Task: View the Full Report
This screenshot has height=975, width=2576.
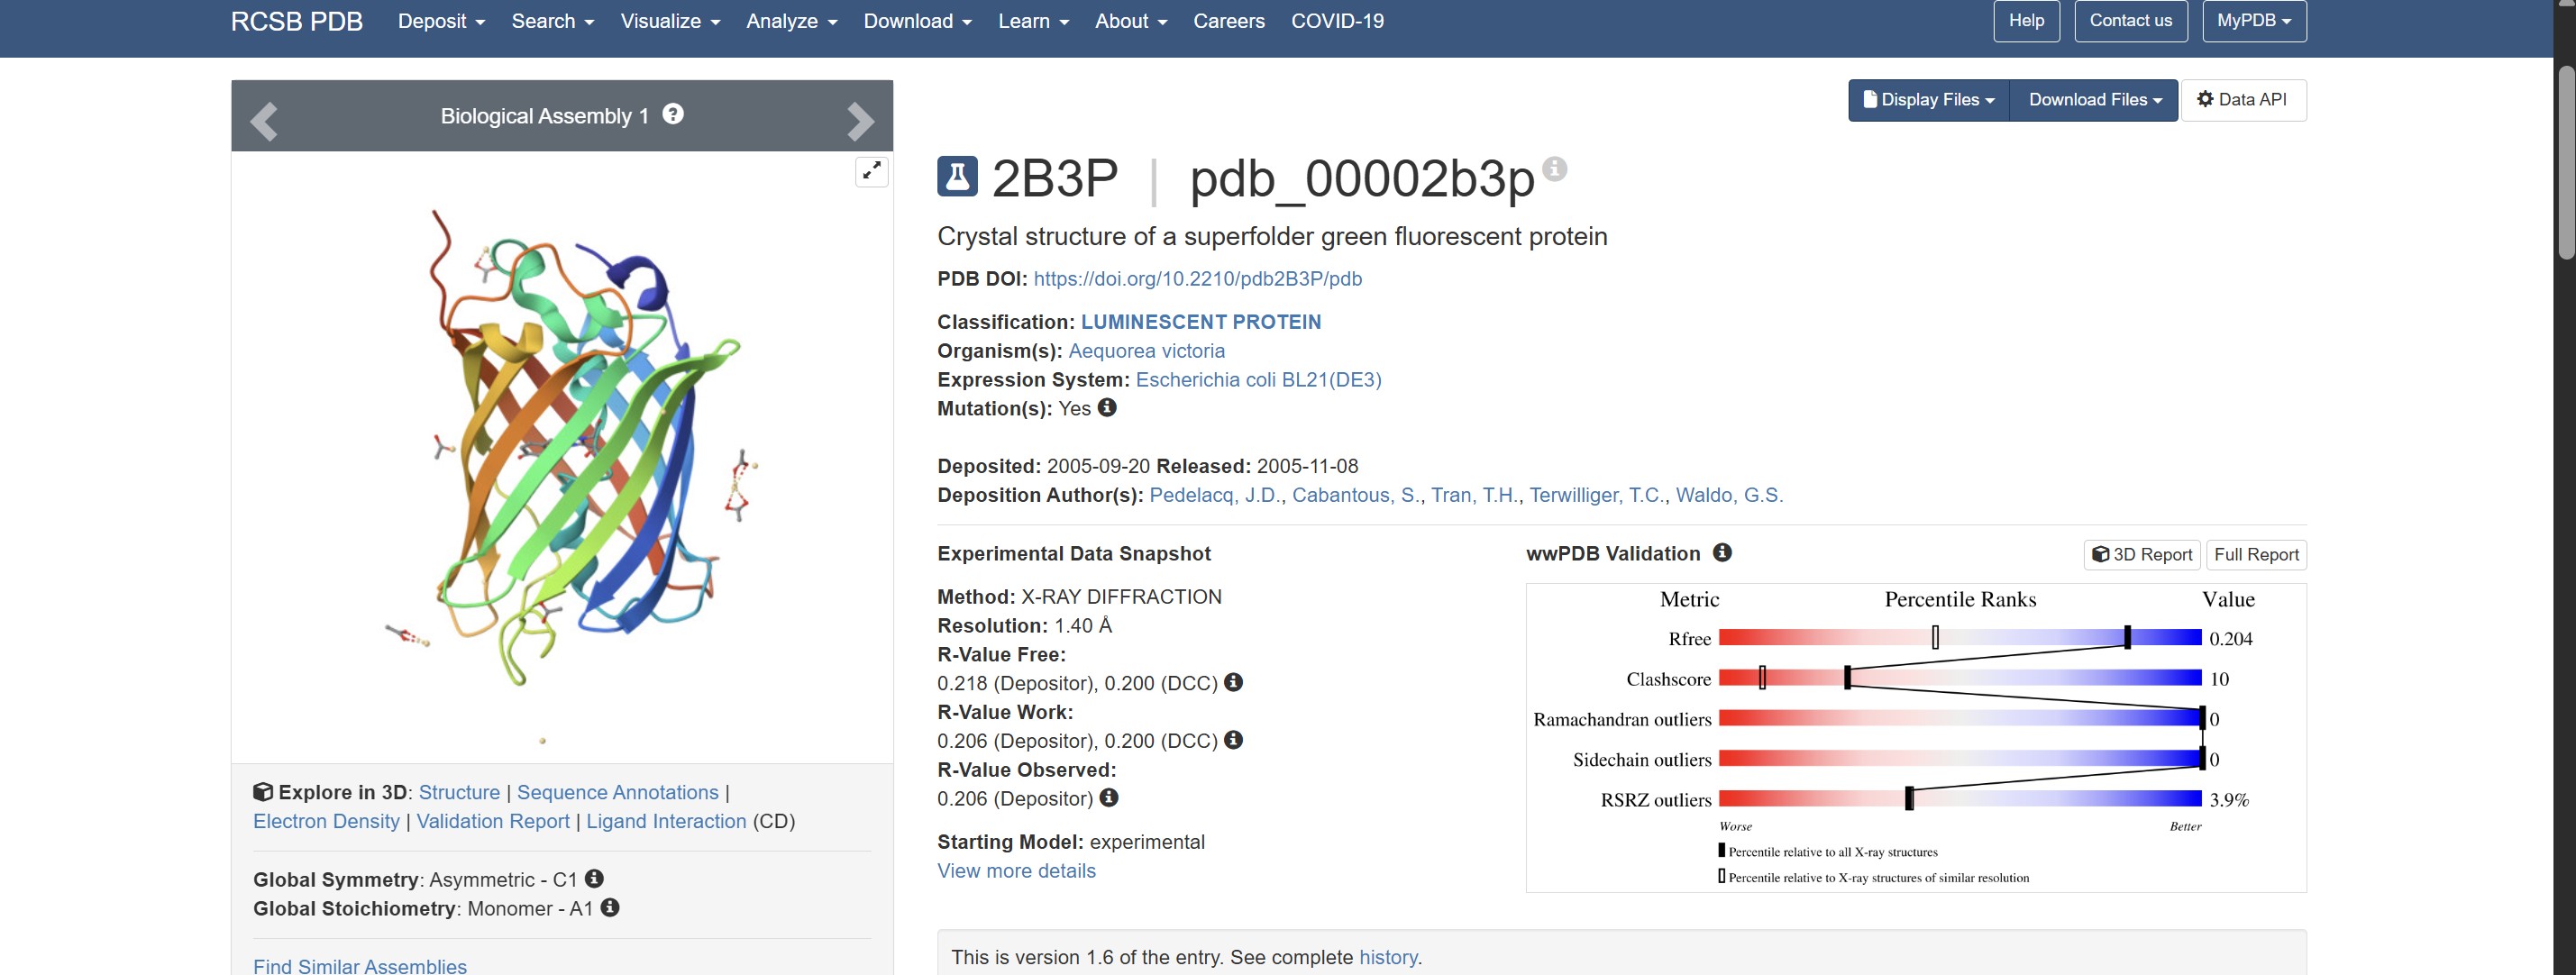Action: 2256,554
